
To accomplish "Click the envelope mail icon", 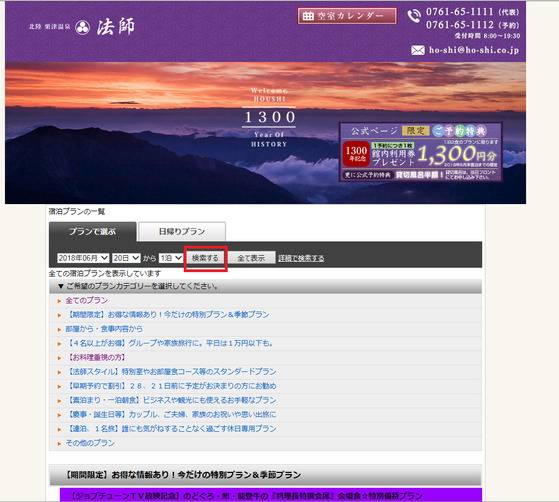I will pos(418,50).
